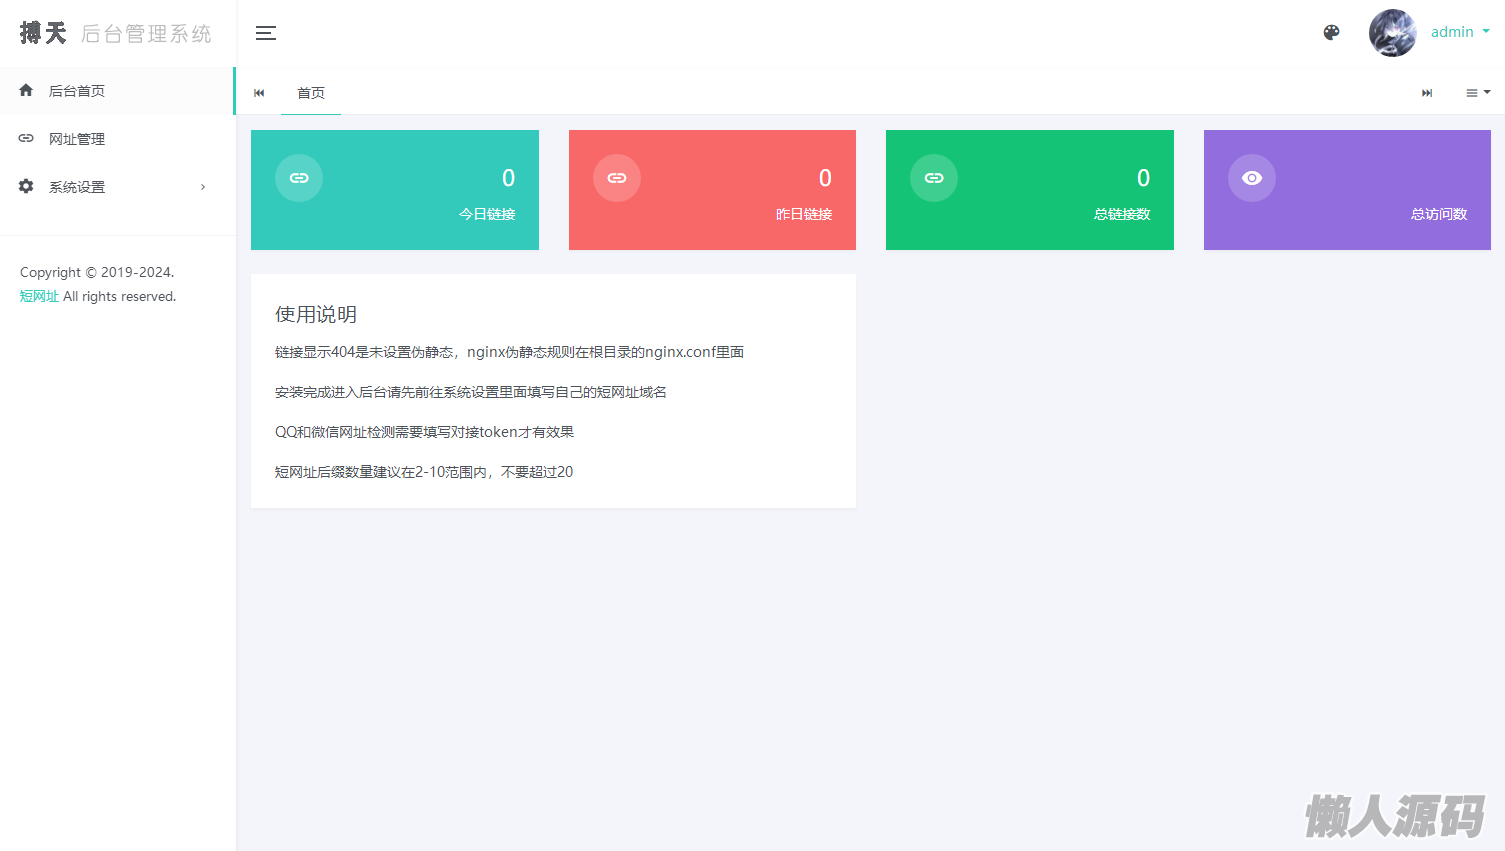This screenshot has height=851, width=1505.
Task: Click the line about 短网址后缀数量
Action: point(424,472)
